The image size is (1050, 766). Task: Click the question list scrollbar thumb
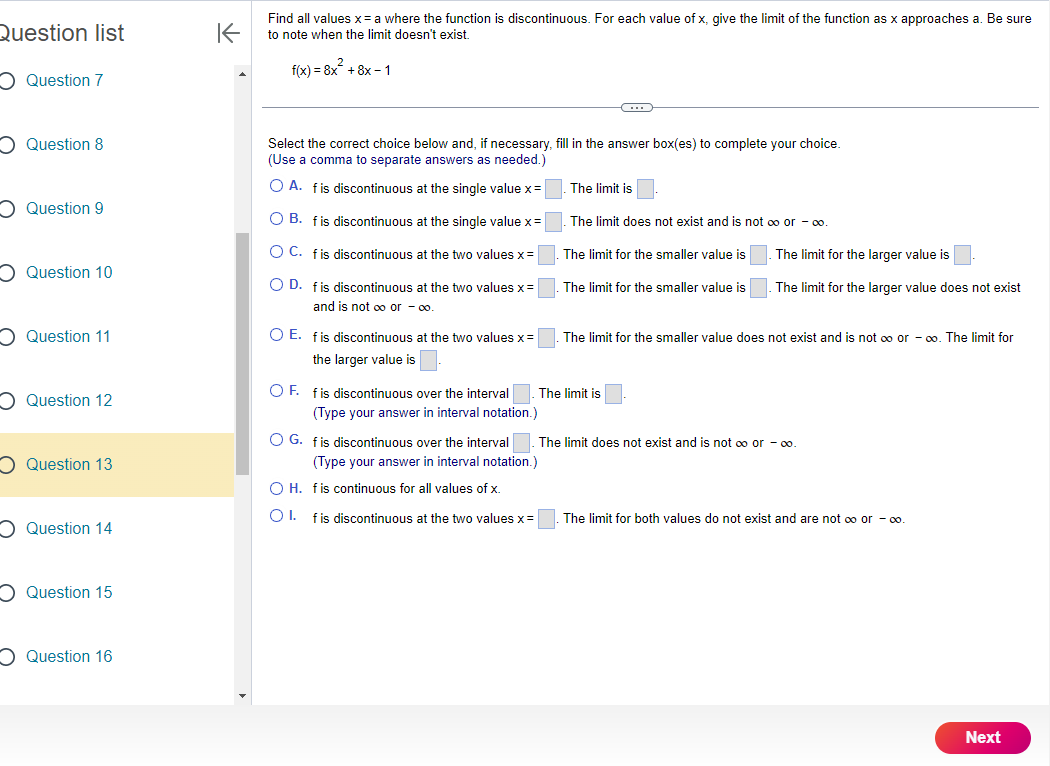pos(242,354)
